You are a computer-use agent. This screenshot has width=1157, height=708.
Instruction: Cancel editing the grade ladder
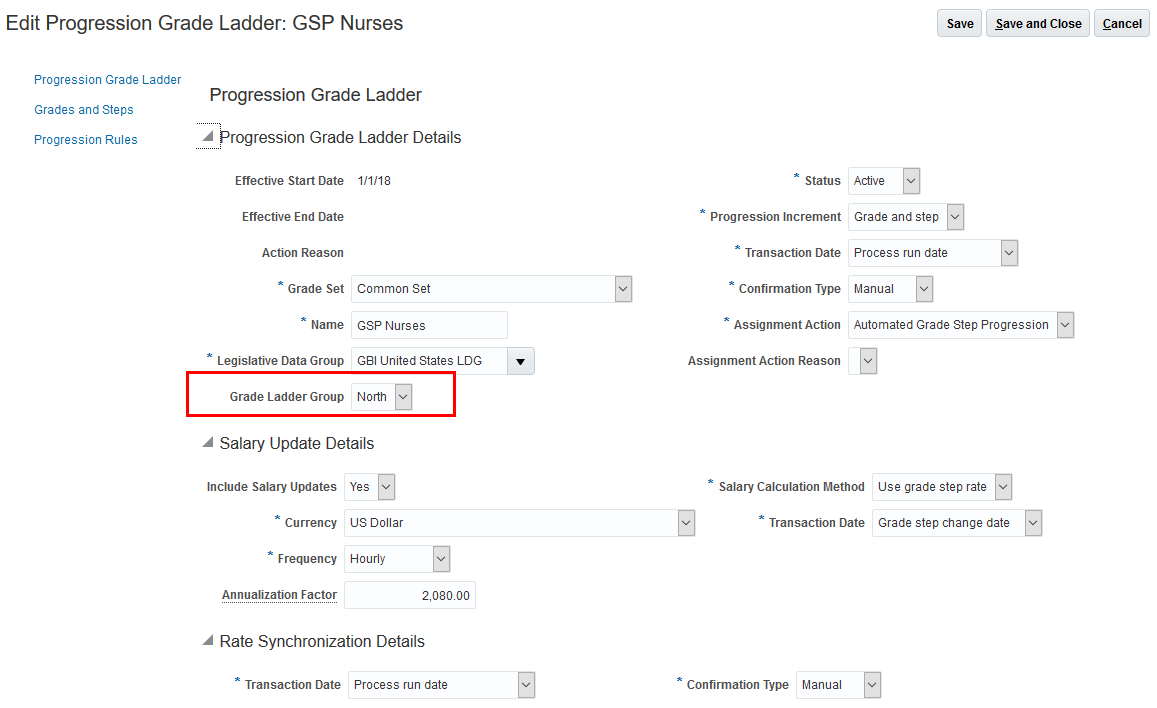1122,24
